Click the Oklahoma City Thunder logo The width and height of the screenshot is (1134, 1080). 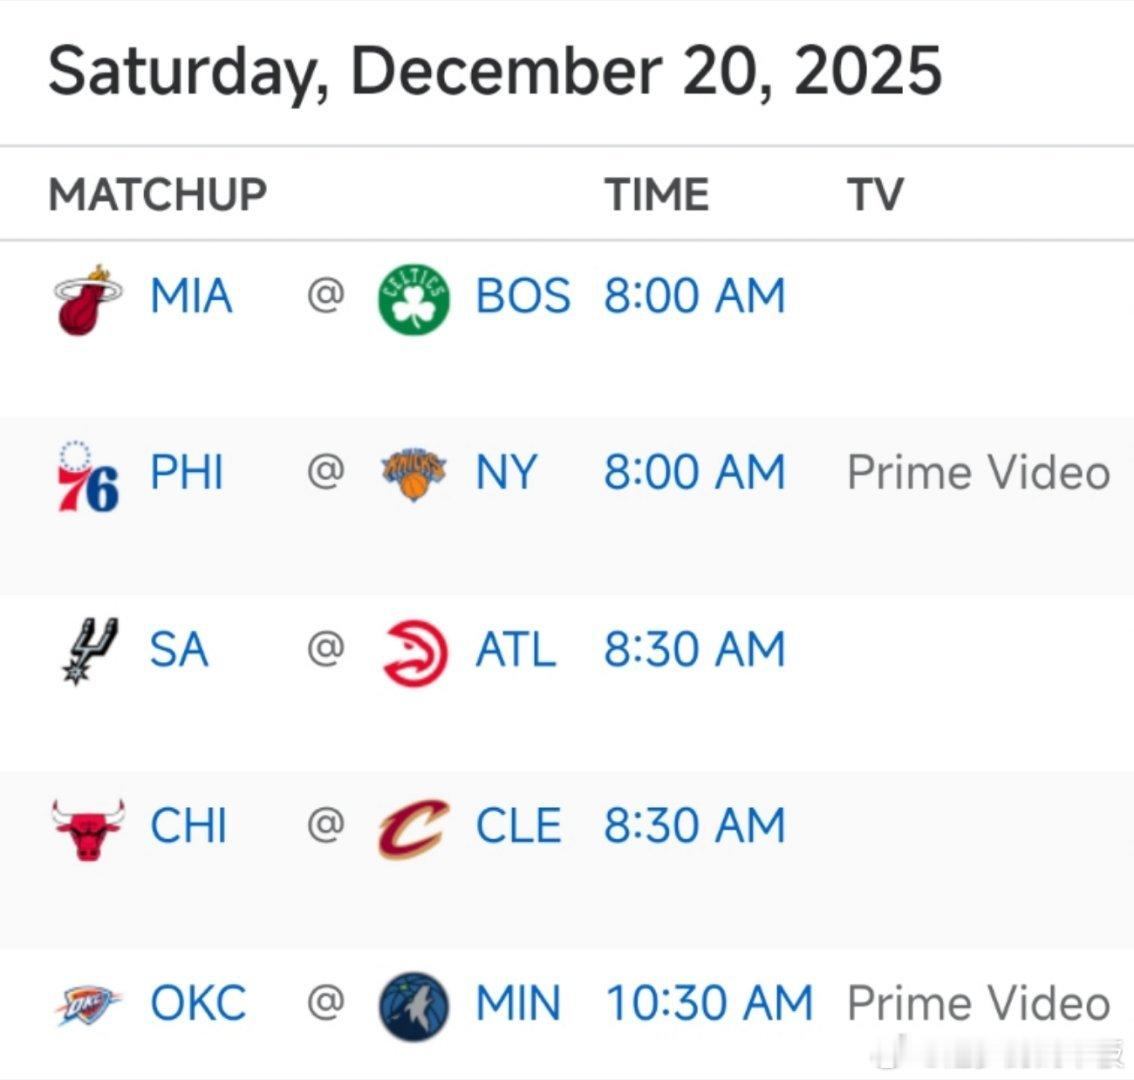[x=87, y=1004]
